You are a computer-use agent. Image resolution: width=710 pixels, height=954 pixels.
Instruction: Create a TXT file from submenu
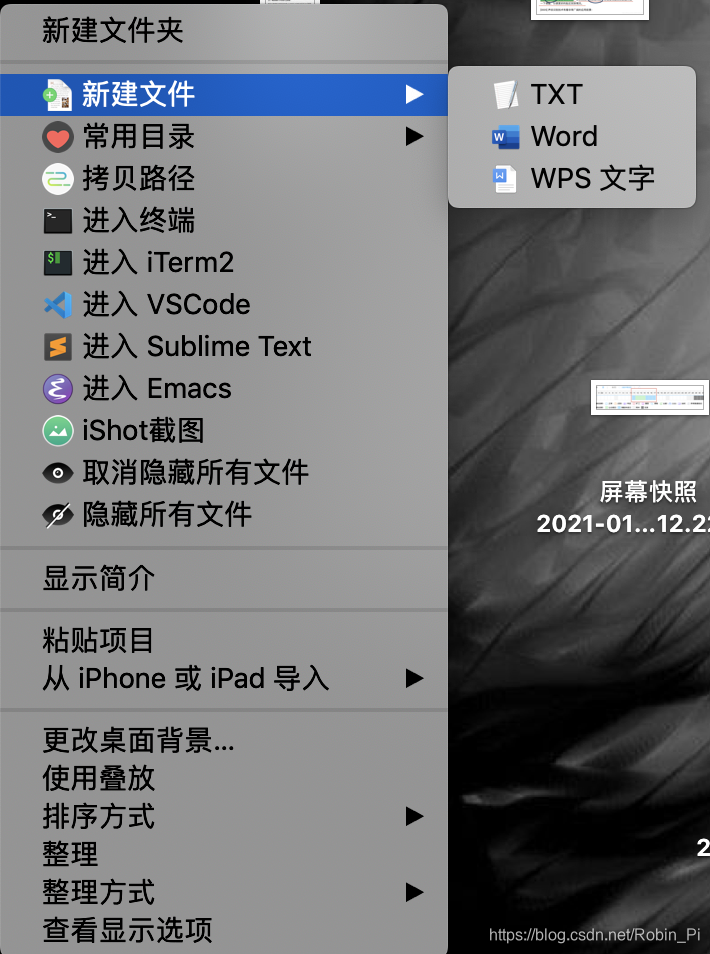572,95
